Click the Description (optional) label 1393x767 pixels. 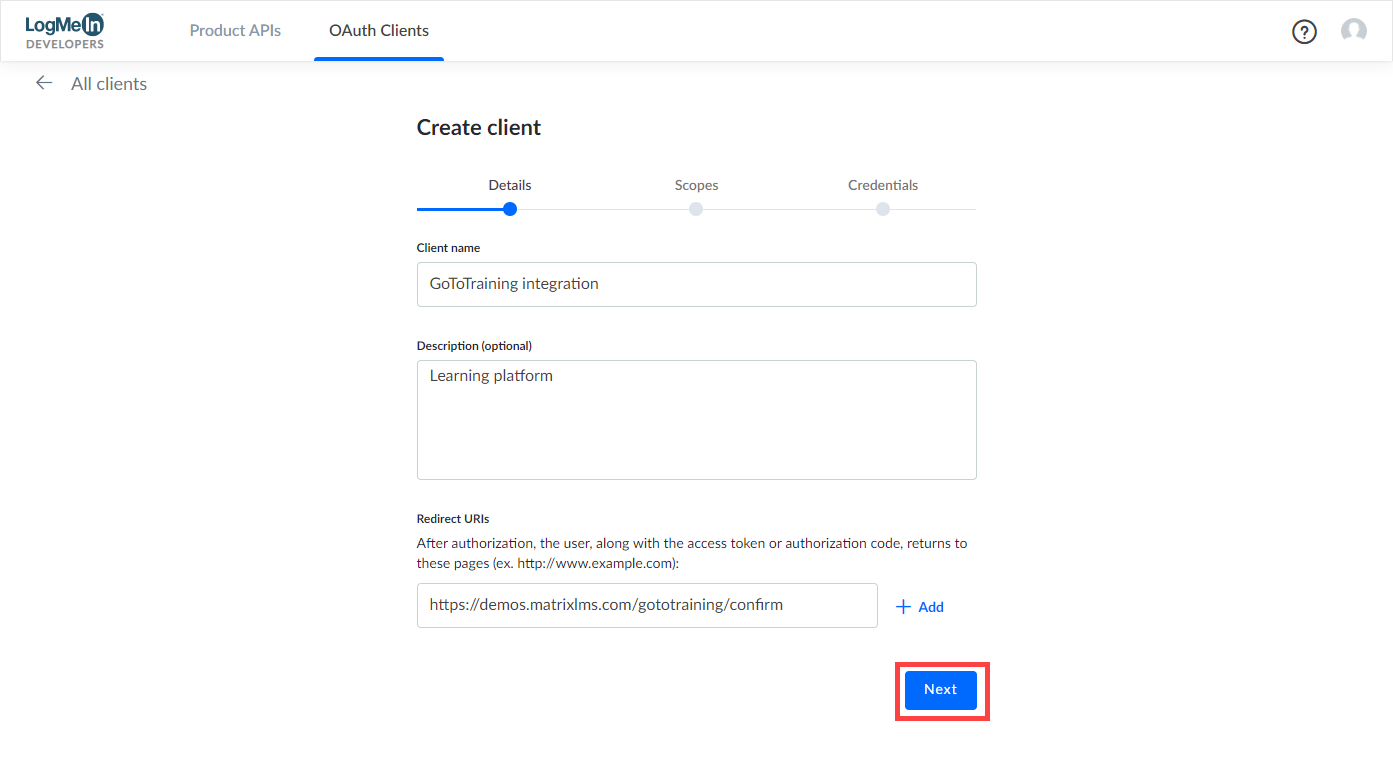click(474, 346)
